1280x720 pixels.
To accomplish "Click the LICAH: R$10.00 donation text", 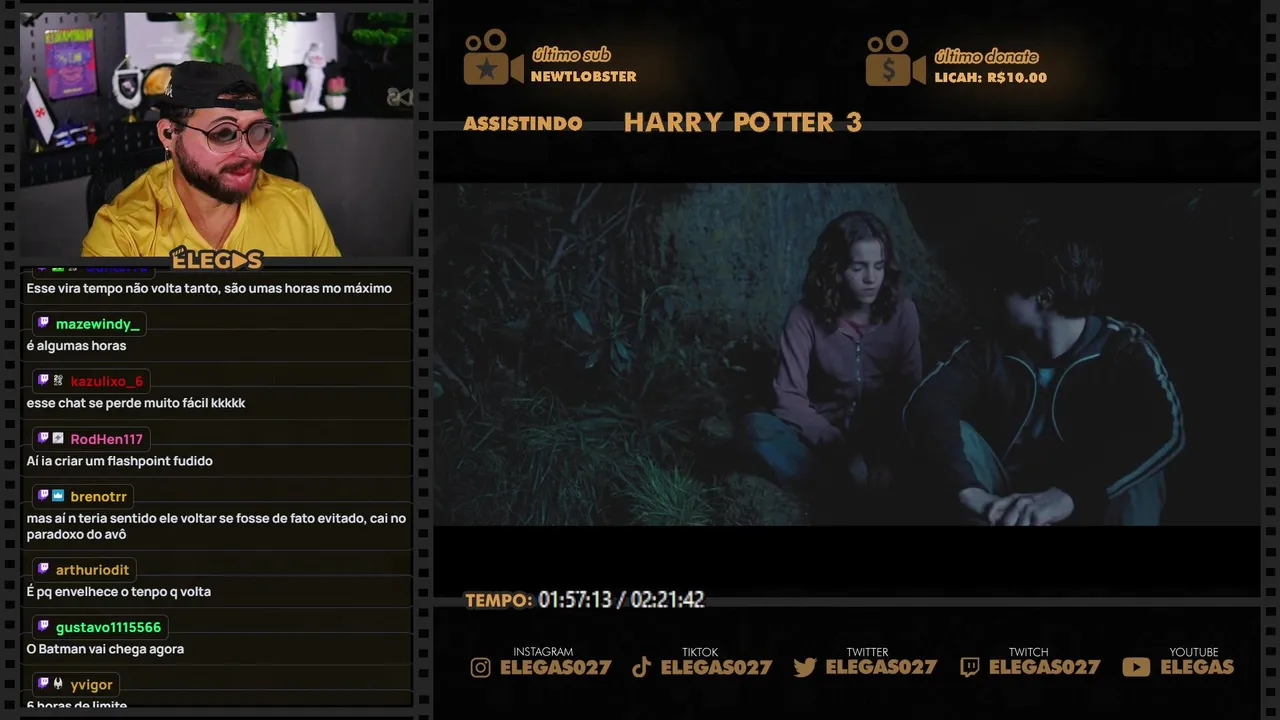I will pyautogui.click(x=990, y=78).
